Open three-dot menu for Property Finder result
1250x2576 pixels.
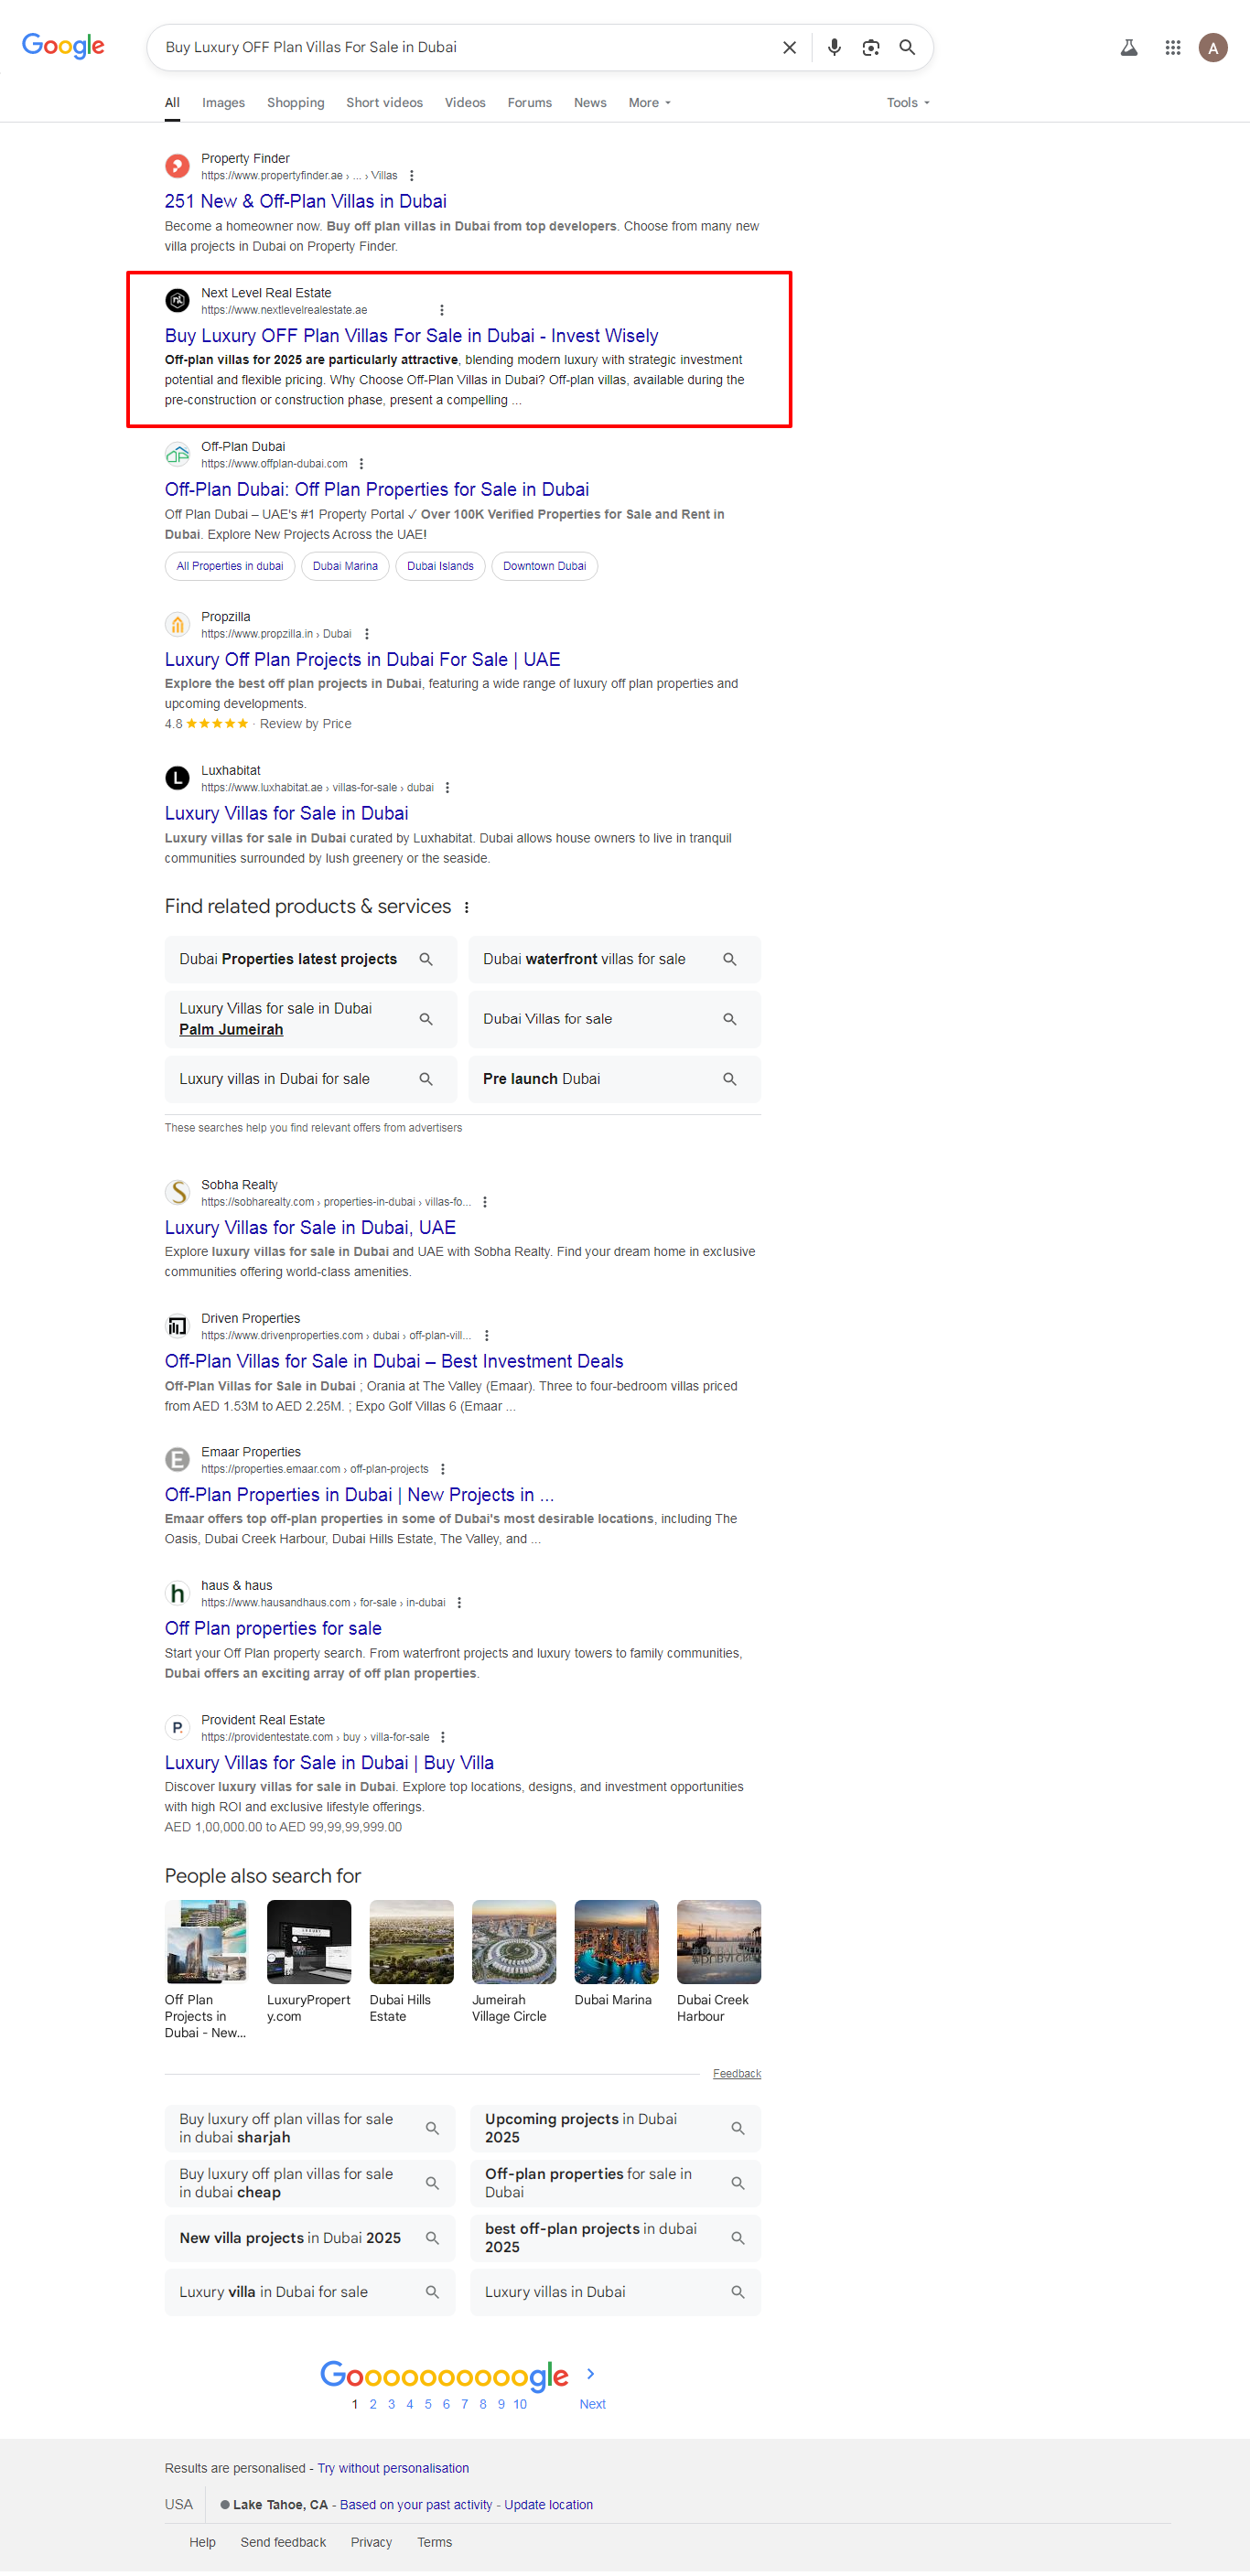(x=412, y=175)
